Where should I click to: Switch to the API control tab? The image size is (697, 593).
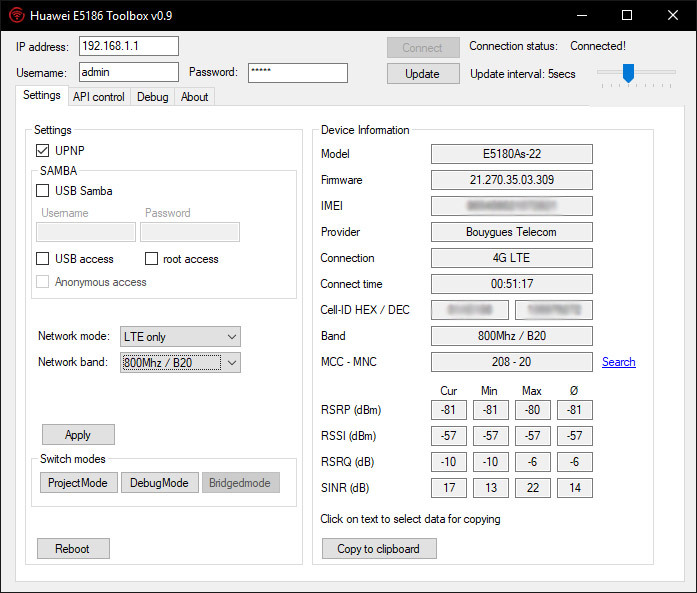click(x=99, y=97)
